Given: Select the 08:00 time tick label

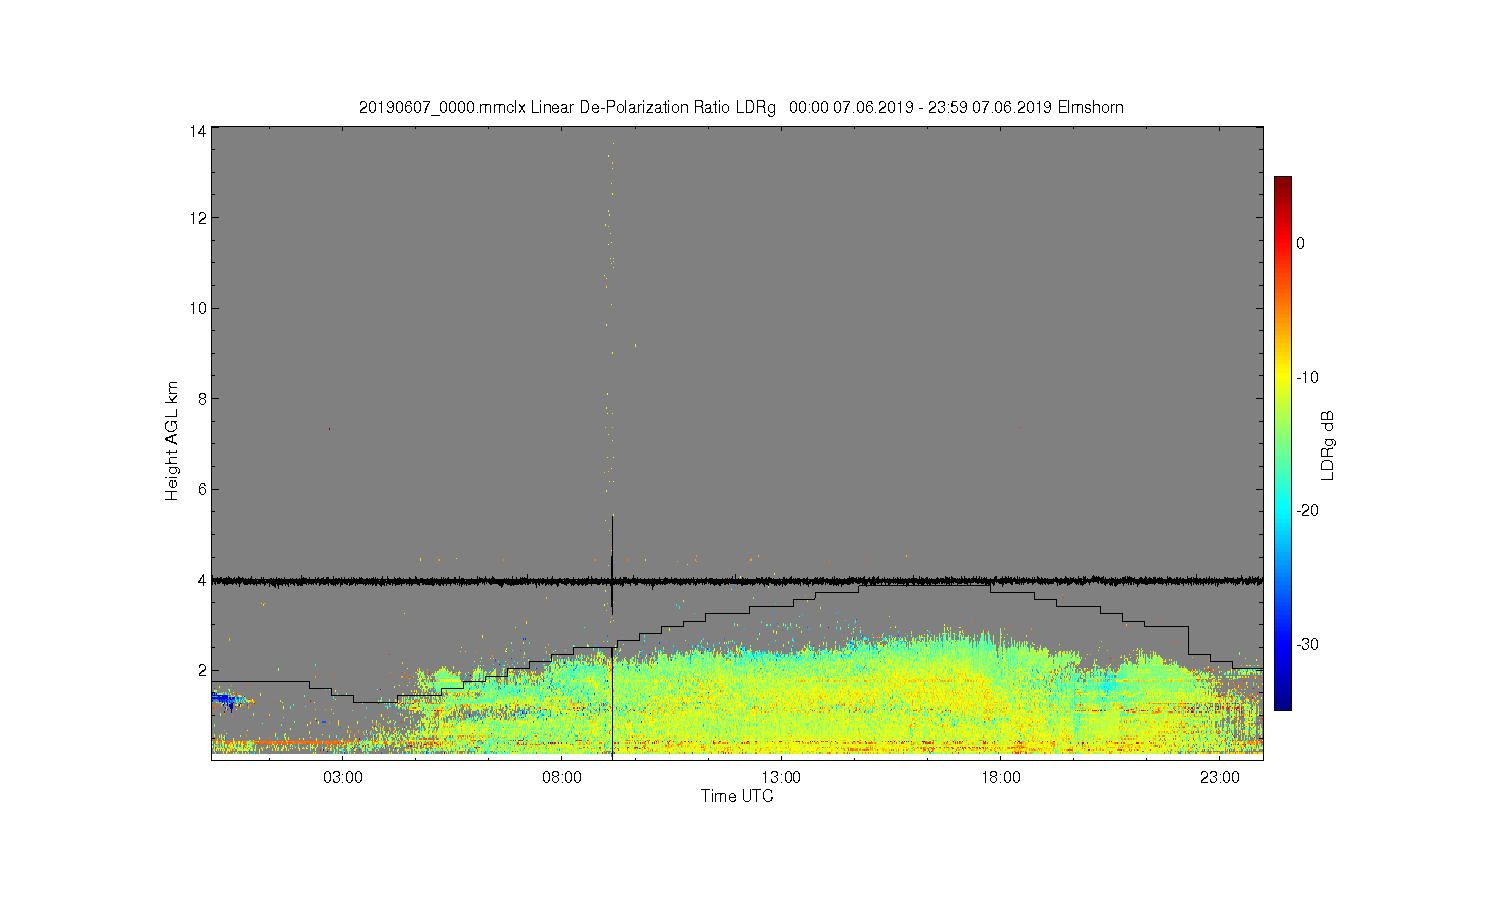Looking at the screenshot, I should 562,777.
